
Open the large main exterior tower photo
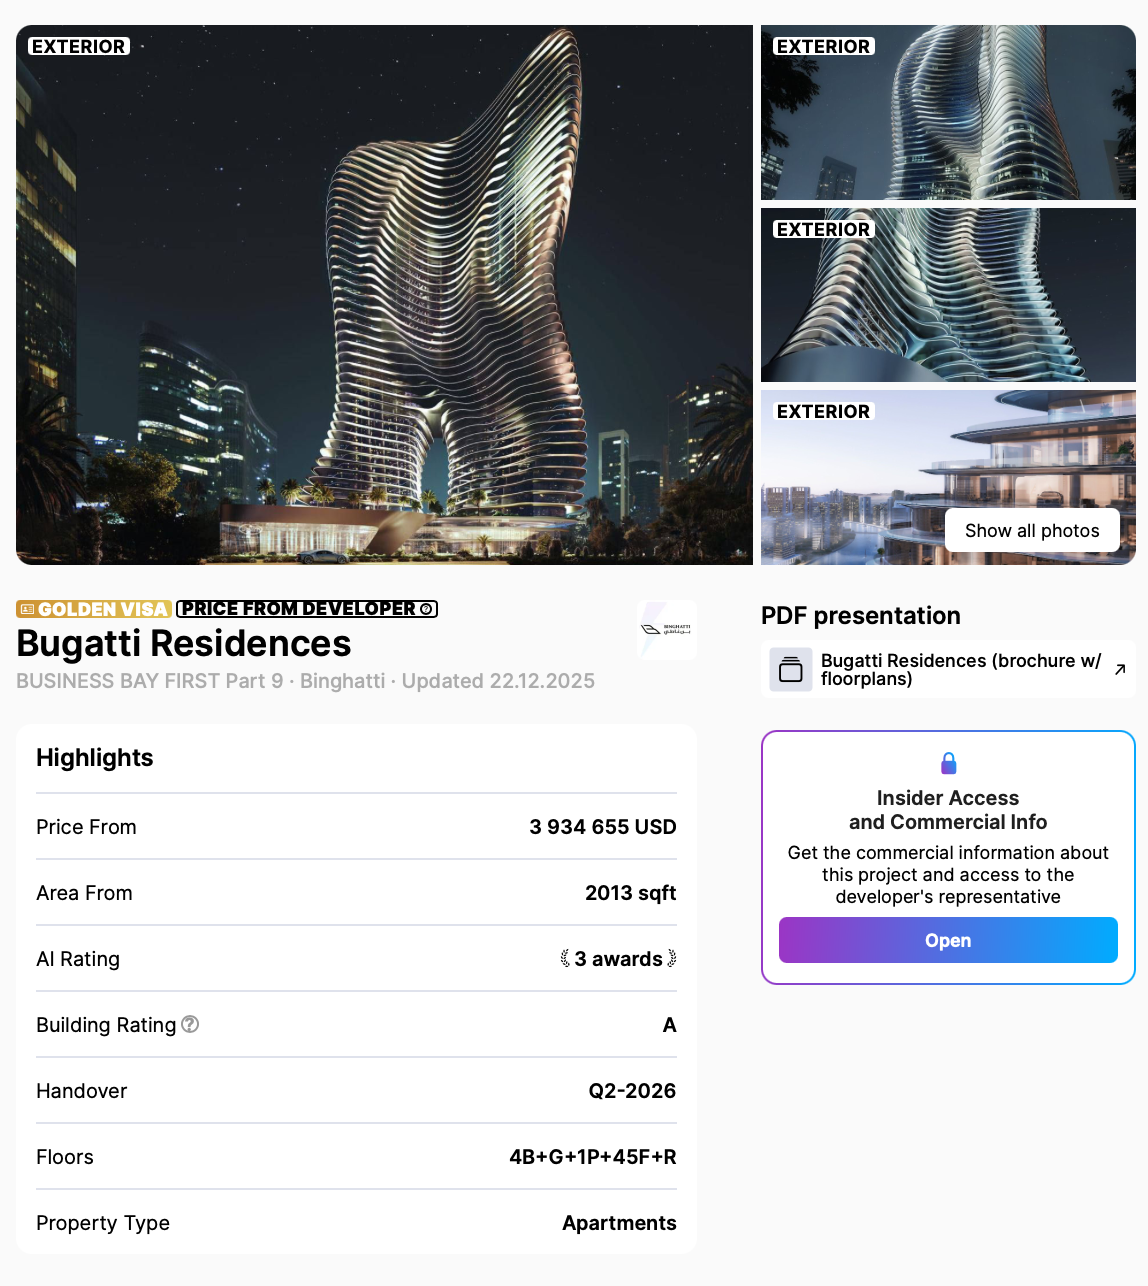384,295
